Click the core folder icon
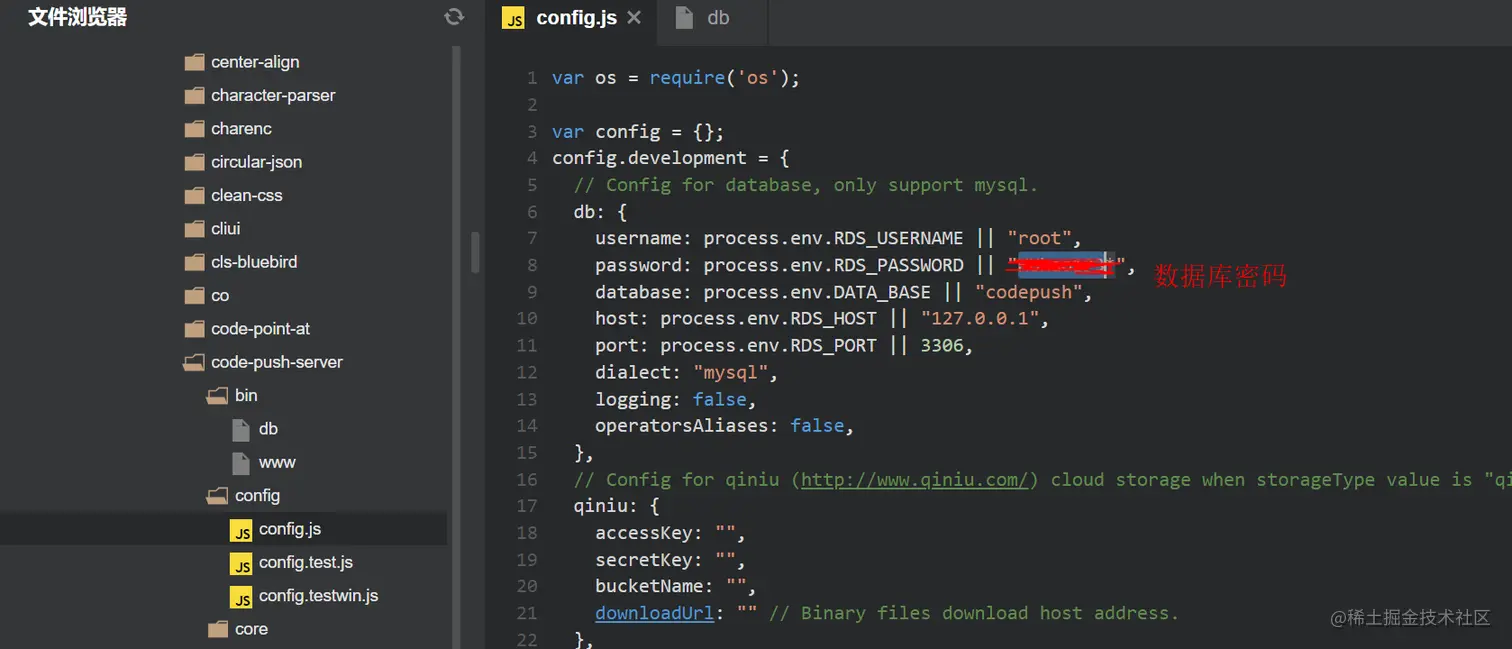Image resolution: width=1512 pixels, height=649 pixels. coord(219,629)
